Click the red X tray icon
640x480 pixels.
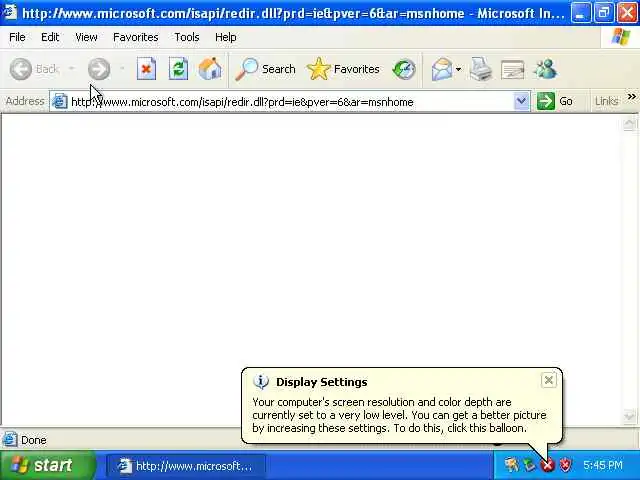(547, 464)
